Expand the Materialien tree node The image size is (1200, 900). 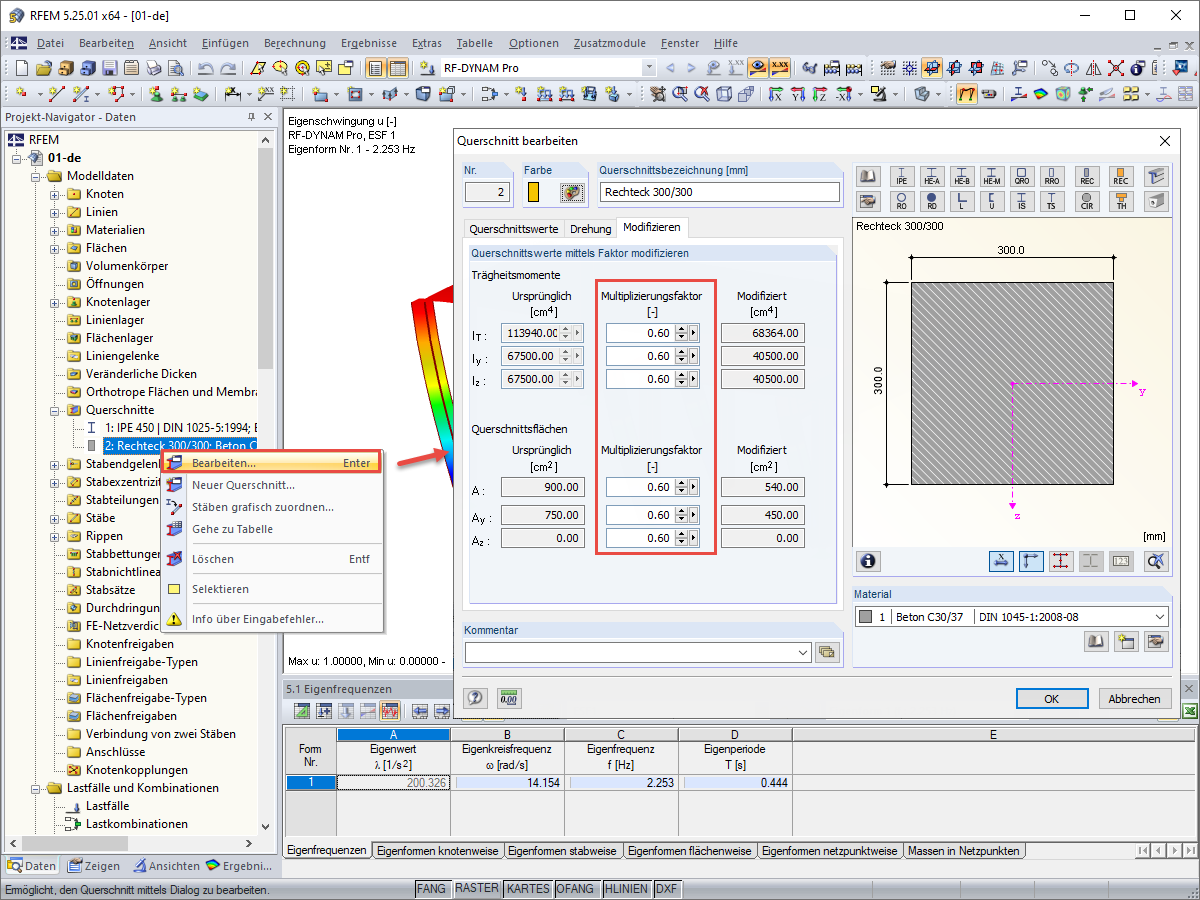tap(55, 230)
